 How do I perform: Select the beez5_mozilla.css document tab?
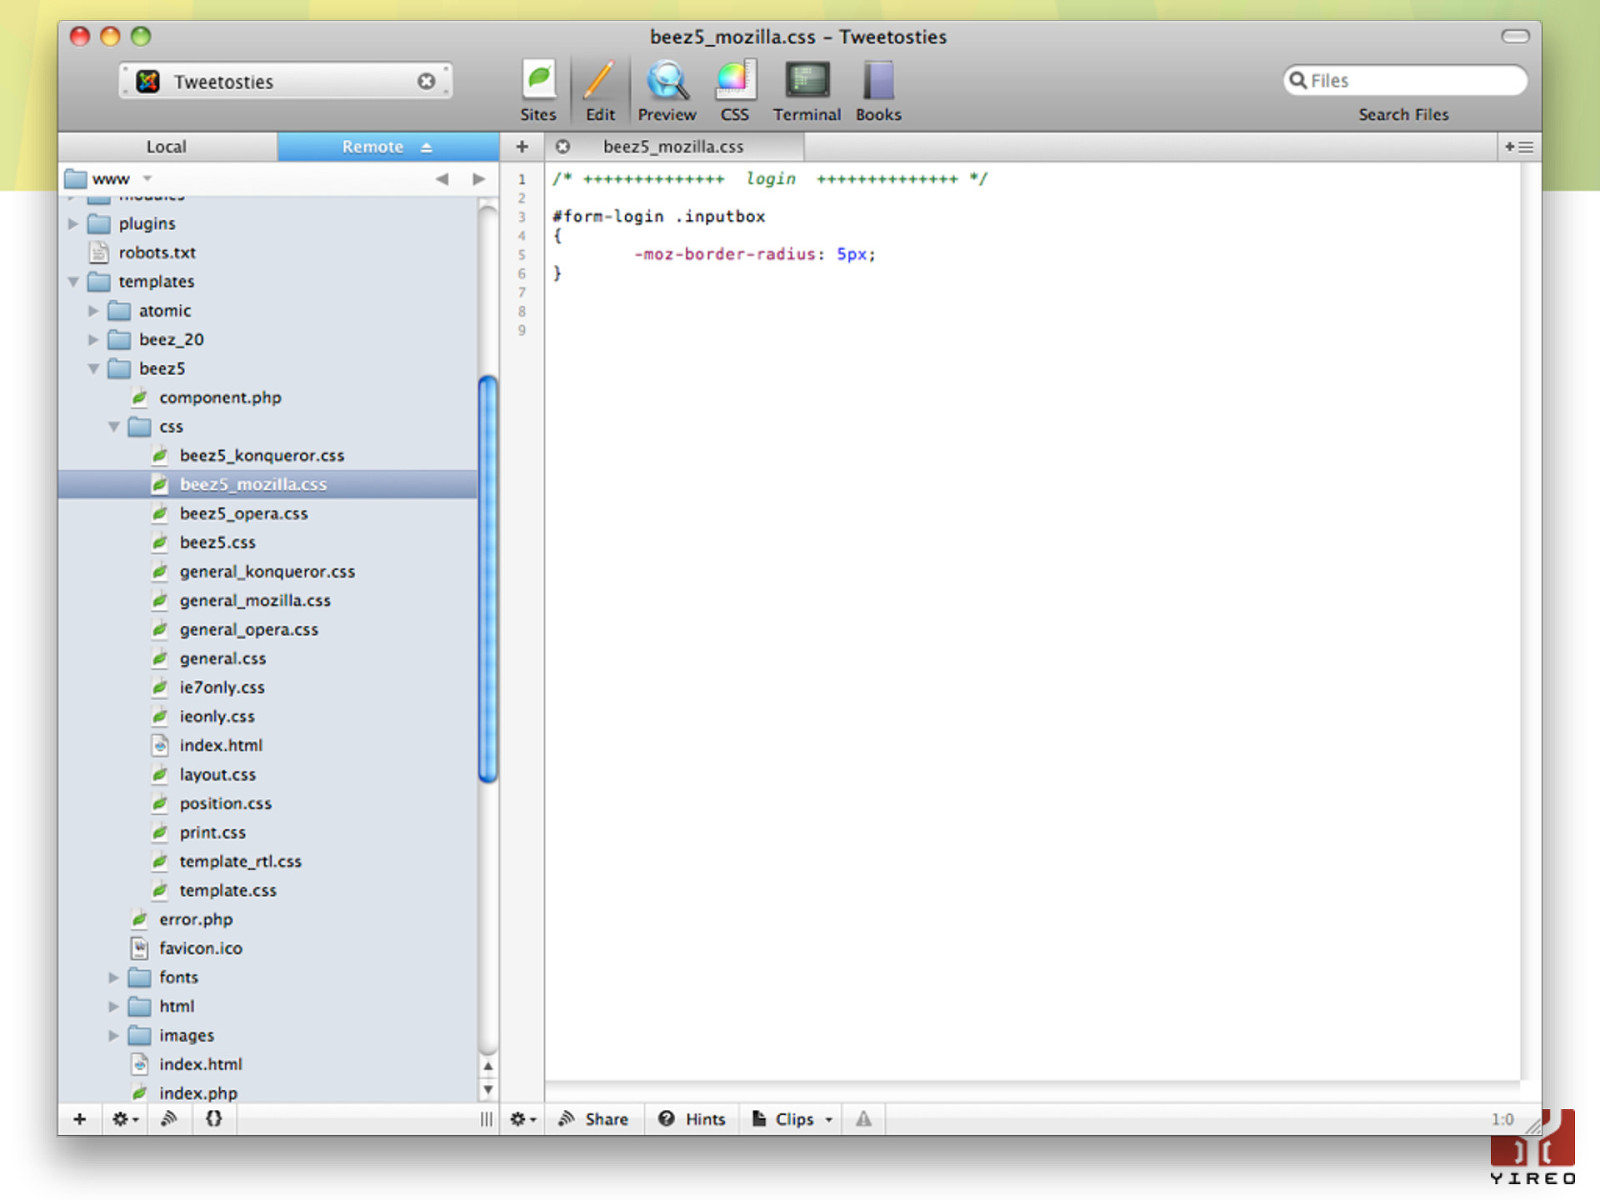pos(674,147)
